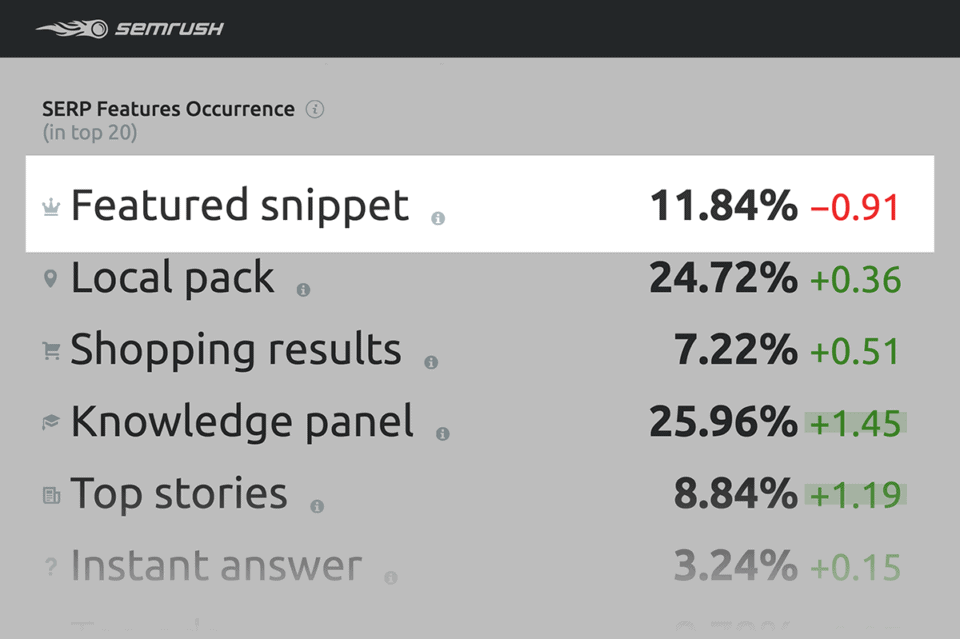
Task: Open the info tooltip next to SERP Features Occurrence
Action: pos(314,110)
